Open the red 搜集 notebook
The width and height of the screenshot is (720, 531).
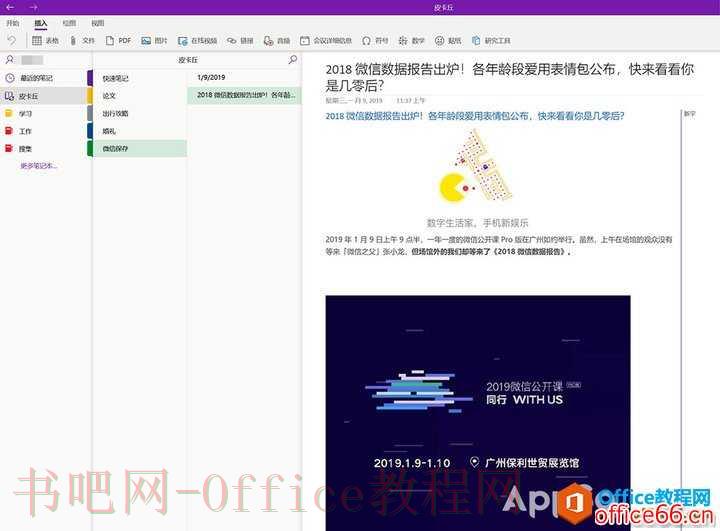point(44,148)
